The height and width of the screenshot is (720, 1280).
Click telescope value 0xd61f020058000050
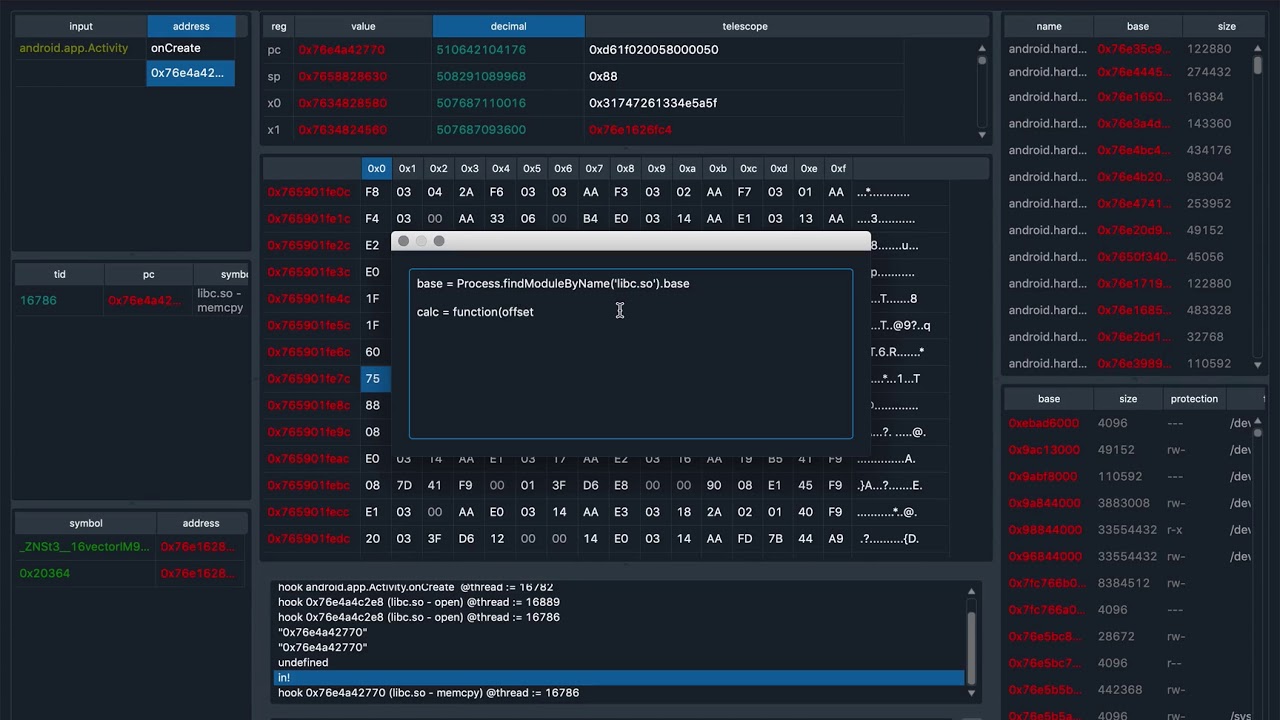coord(653,49)
